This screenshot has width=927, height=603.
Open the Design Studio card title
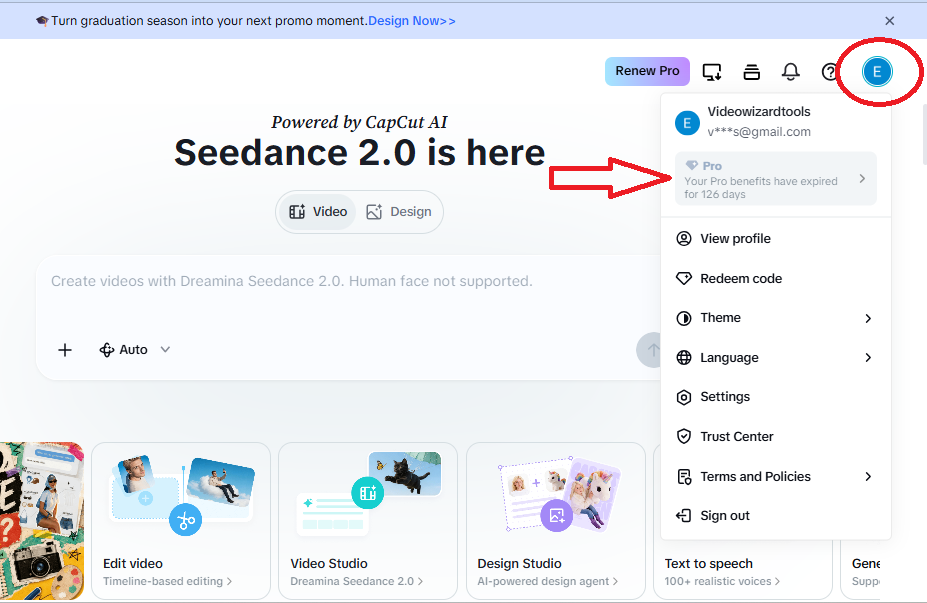click(519, 563)
